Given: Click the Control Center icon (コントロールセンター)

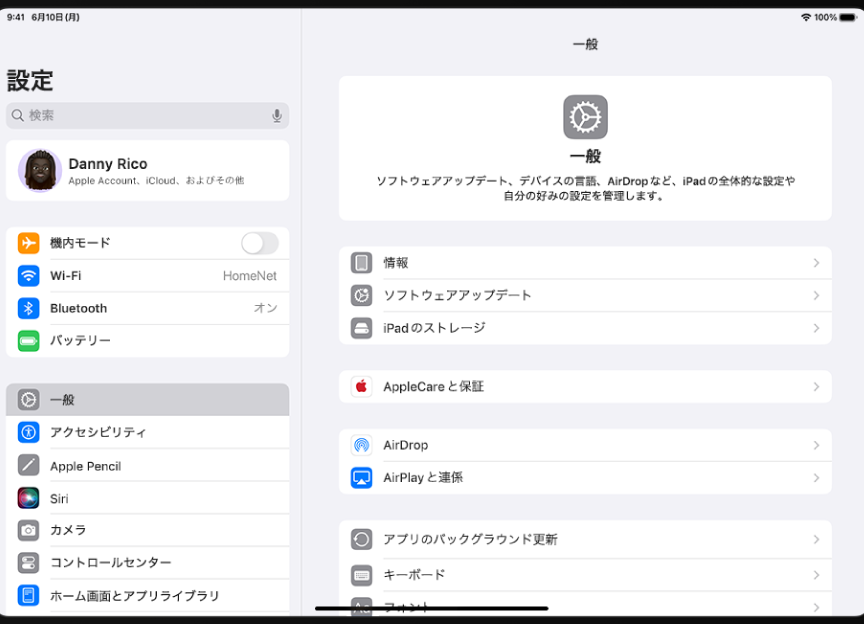Looking at the screenshot, I should pyautogui.click(x=29, y=563).
